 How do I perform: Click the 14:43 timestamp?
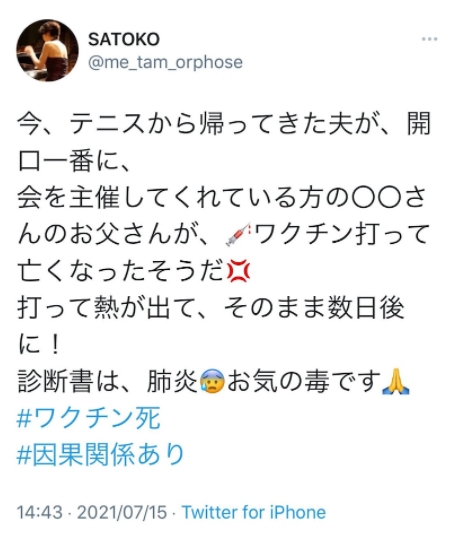click(x=40, y=512)
